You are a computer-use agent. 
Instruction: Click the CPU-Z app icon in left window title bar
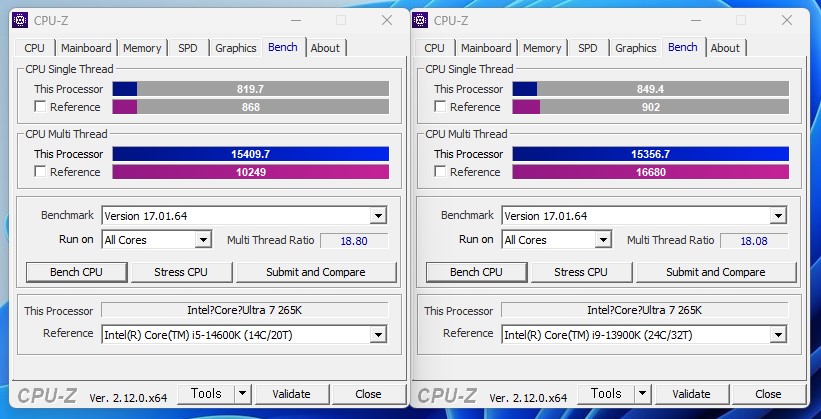coord(20,20)
